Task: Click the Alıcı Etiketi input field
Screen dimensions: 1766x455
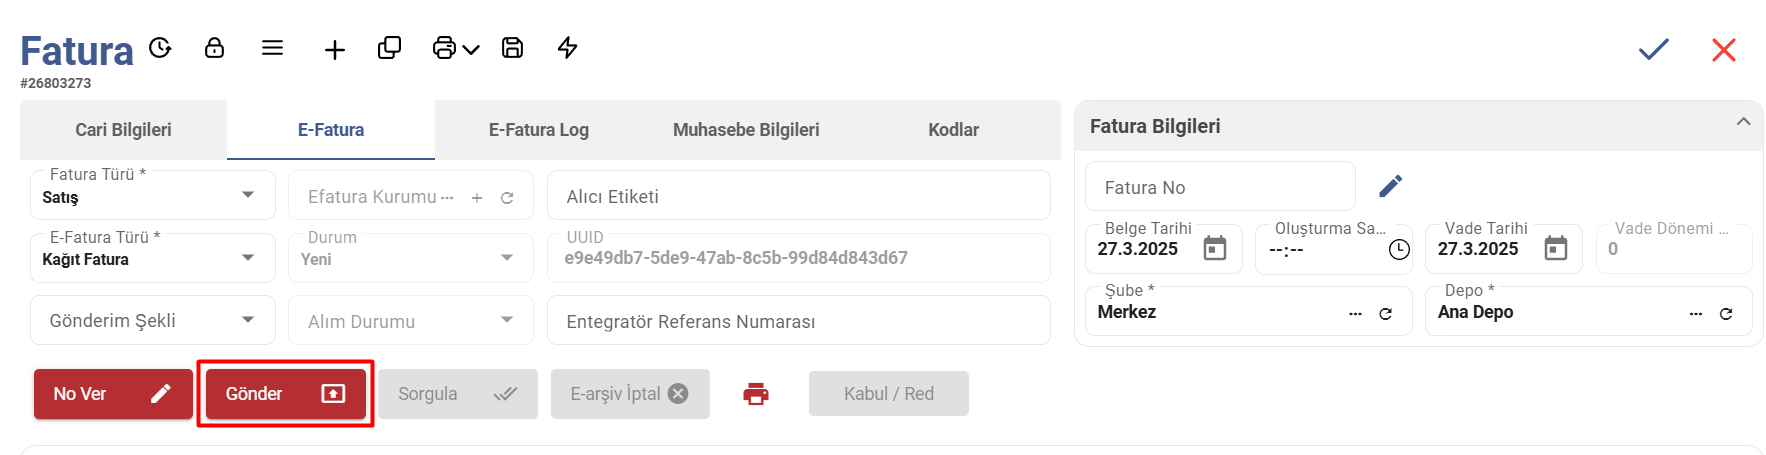Action: tap(798, 196)
